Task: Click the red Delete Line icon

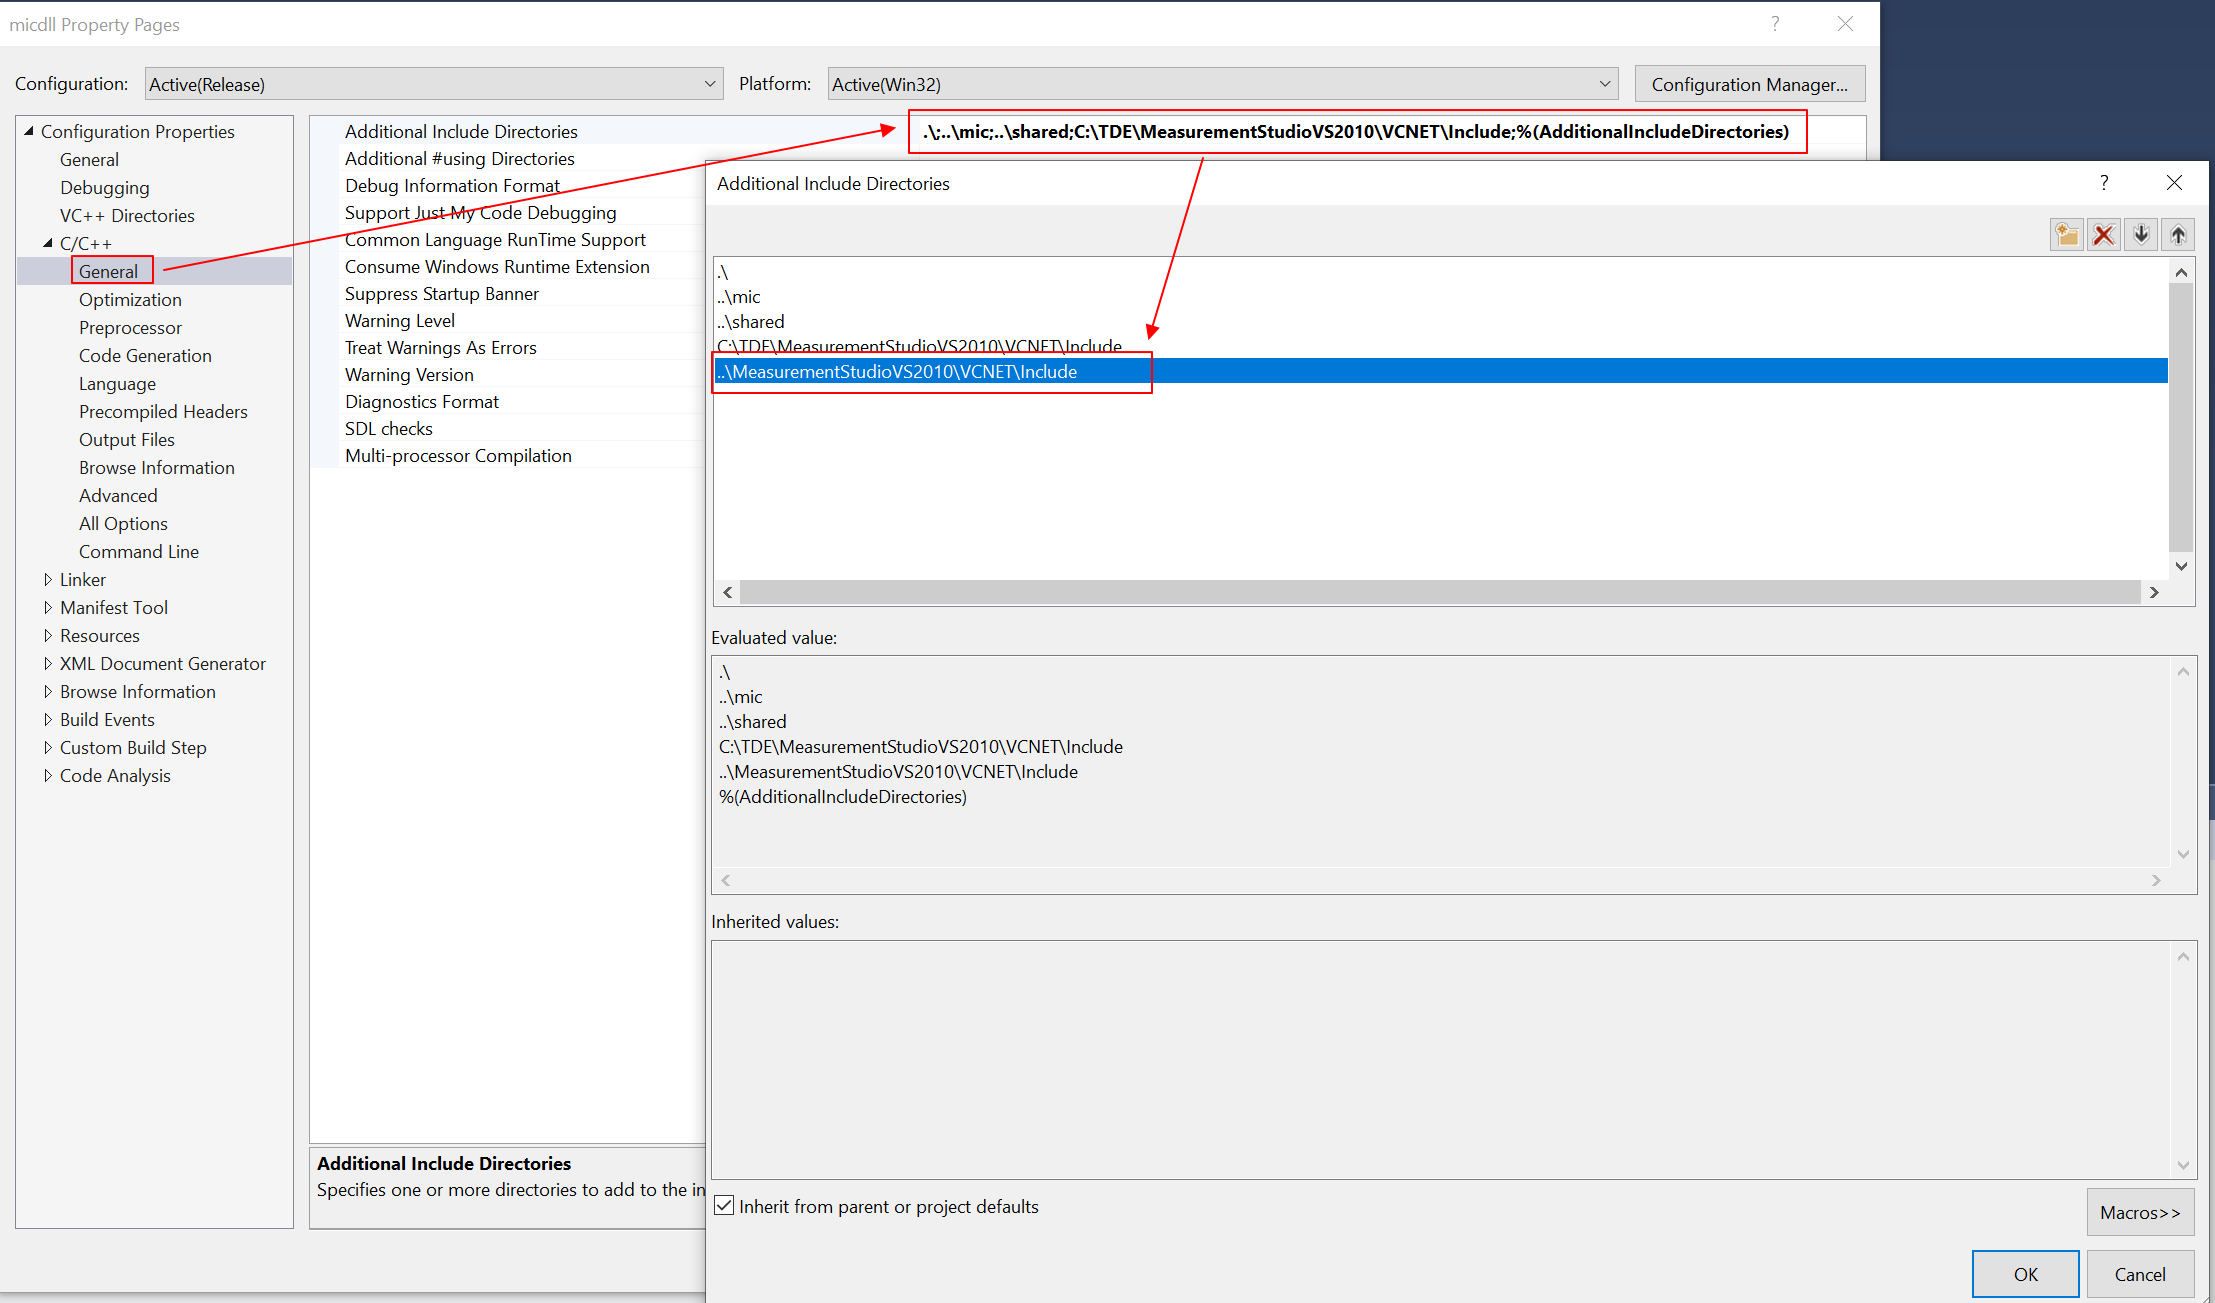Action: tap(2103, 235)
